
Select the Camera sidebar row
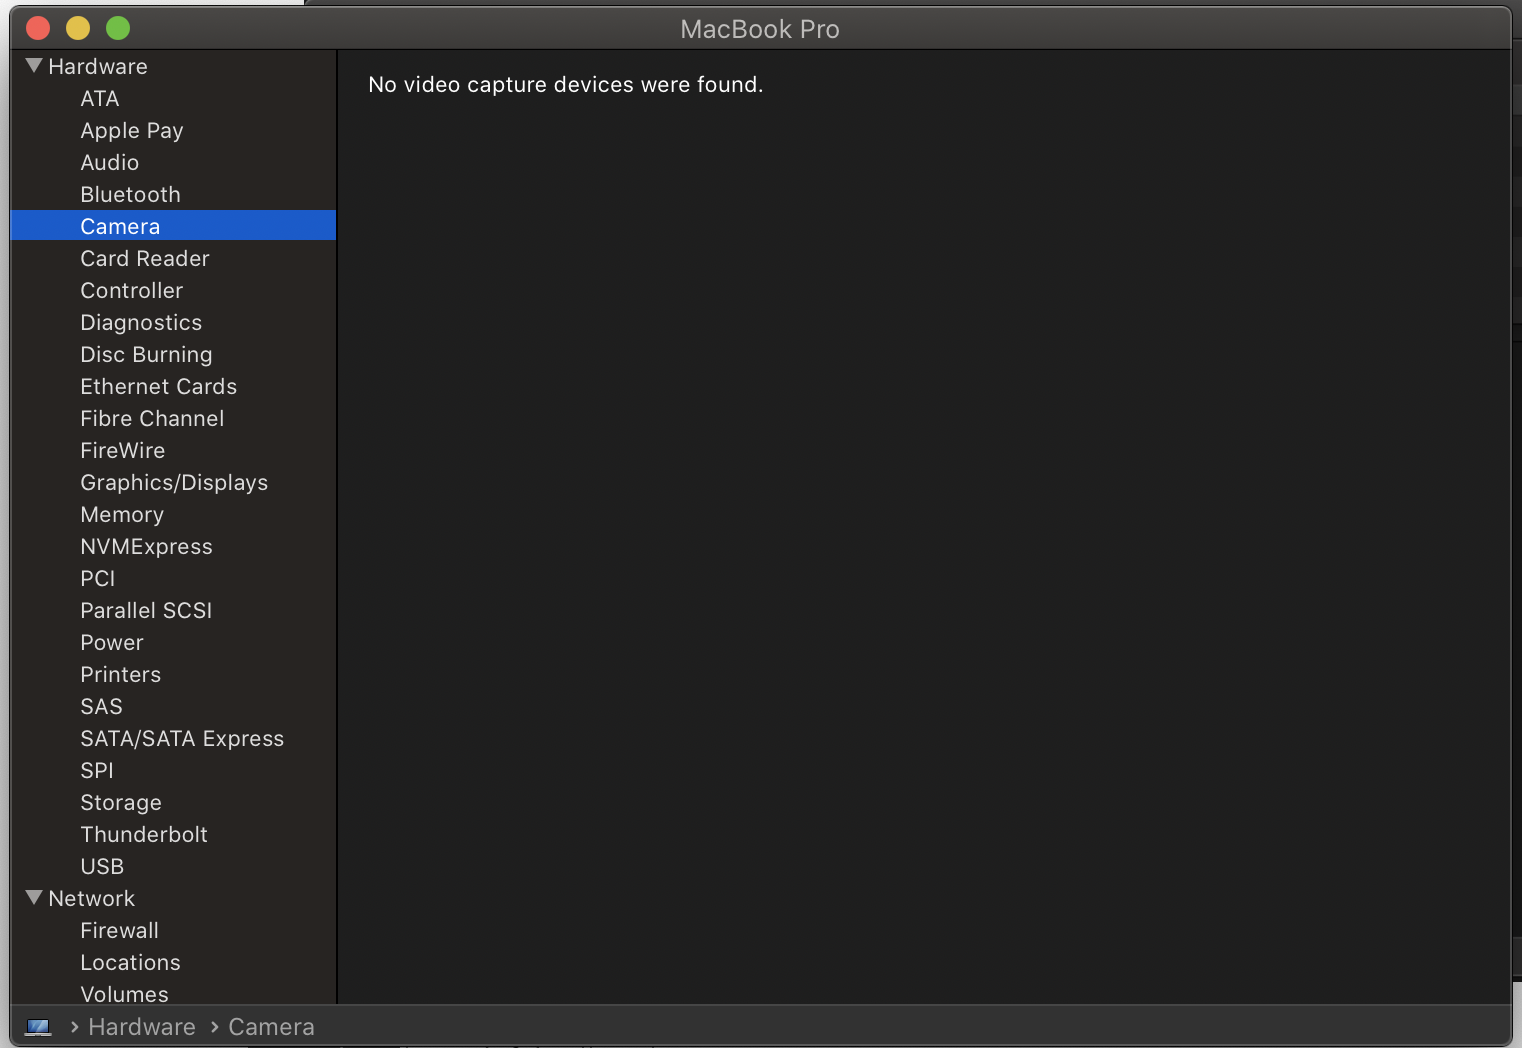[173, 226]
